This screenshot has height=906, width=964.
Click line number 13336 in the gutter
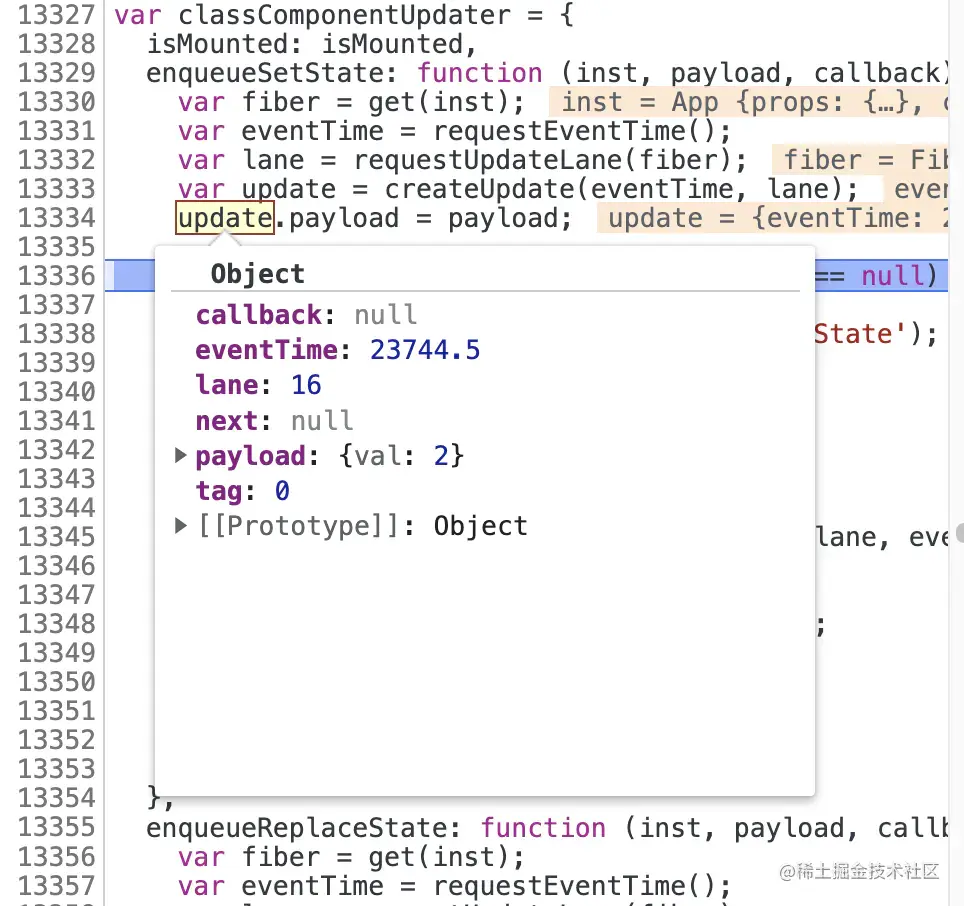(57, 275)
